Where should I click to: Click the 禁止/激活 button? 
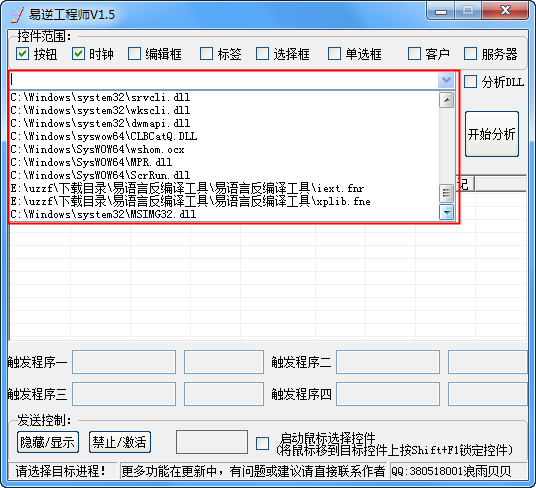pos(120,442)
